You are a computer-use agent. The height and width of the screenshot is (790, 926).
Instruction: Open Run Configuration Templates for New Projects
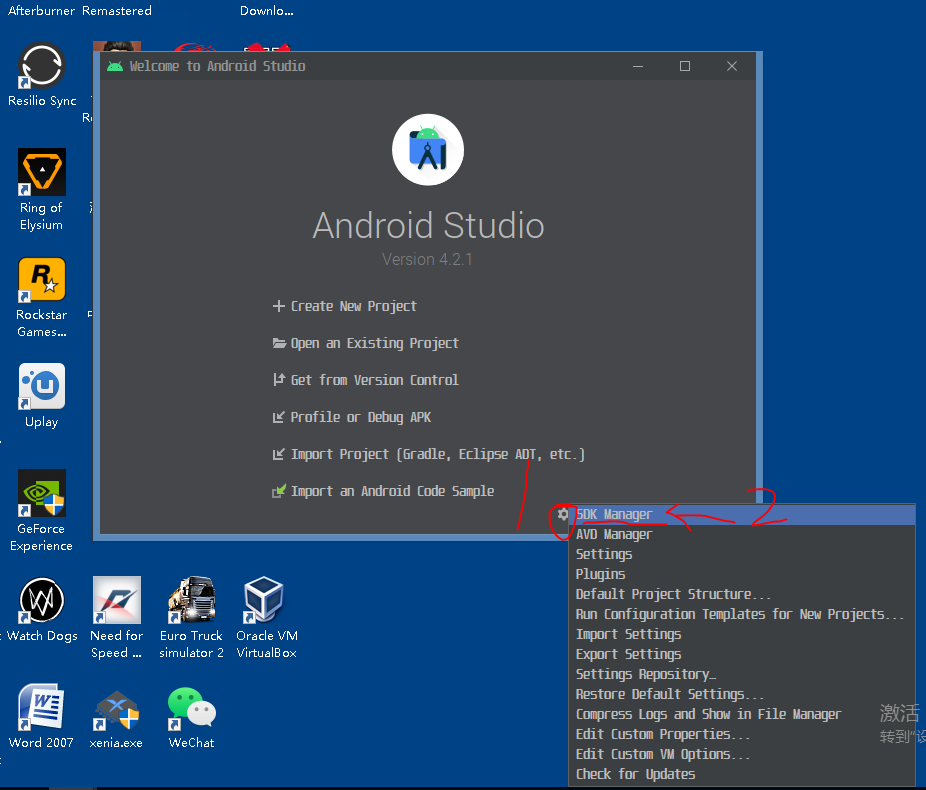(742, 615)
